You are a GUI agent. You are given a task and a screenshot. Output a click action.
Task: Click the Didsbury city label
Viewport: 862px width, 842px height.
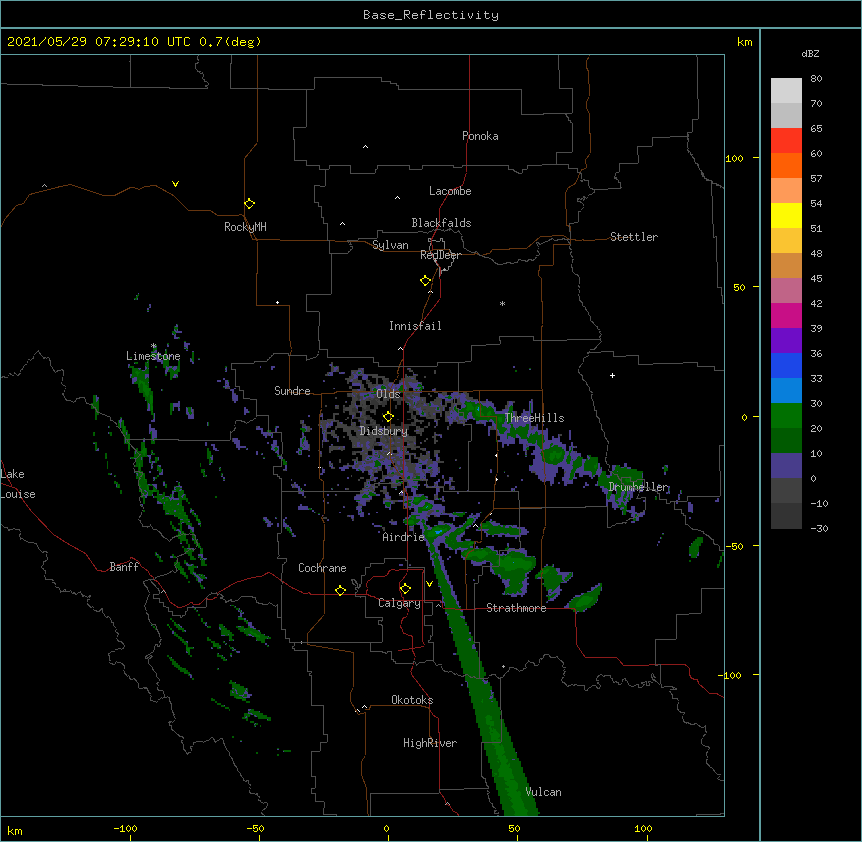click(384, 431)
